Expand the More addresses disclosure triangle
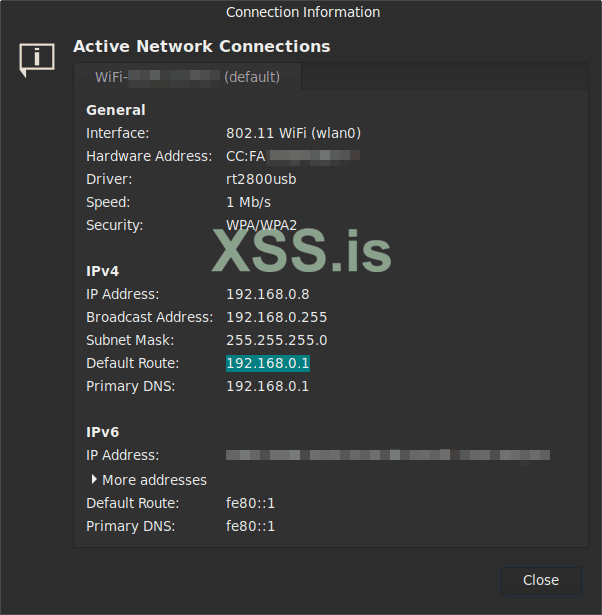 (94, 480)
